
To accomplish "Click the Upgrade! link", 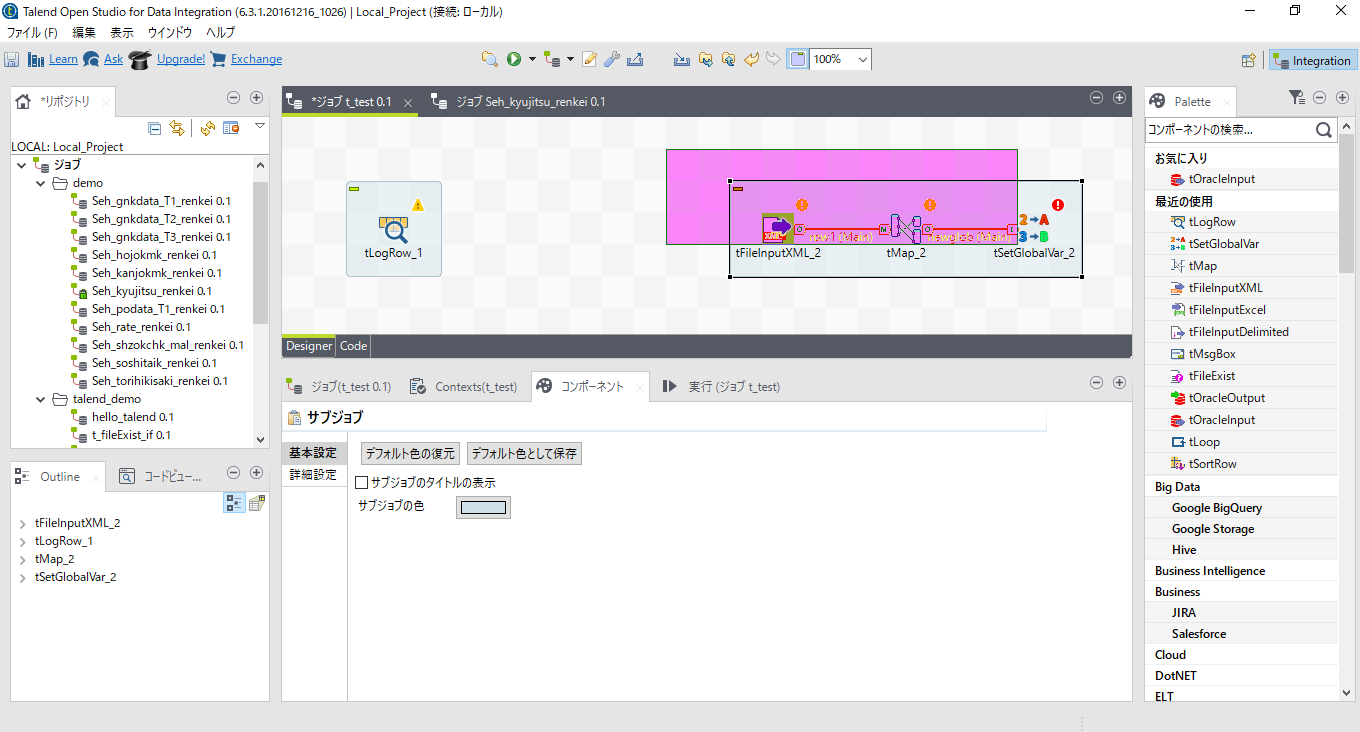I will [181, 59].
